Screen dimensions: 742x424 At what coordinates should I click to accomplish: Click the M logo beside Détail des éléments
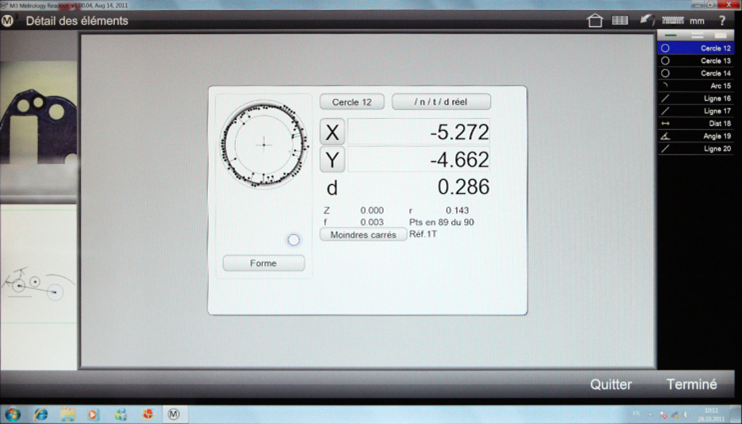[8, 20]
